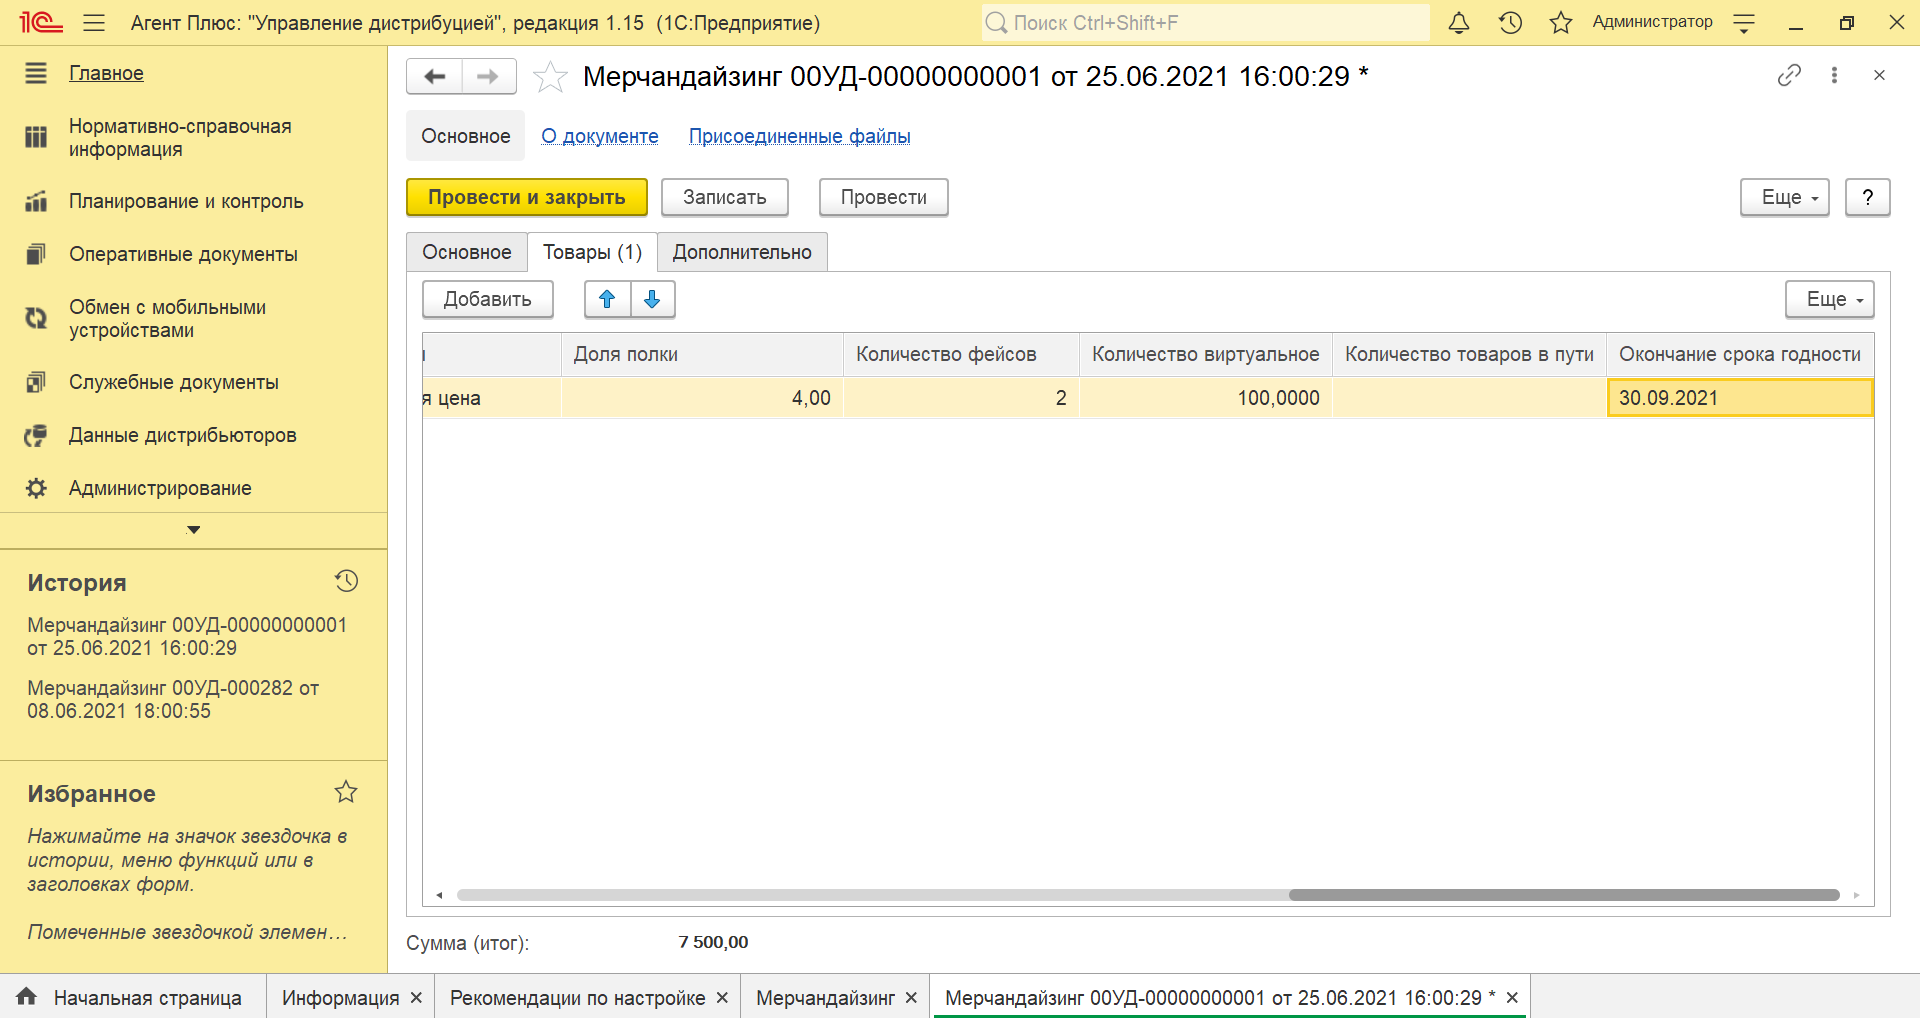Open the 1C main menu hamburger icon

pos(94,22)
